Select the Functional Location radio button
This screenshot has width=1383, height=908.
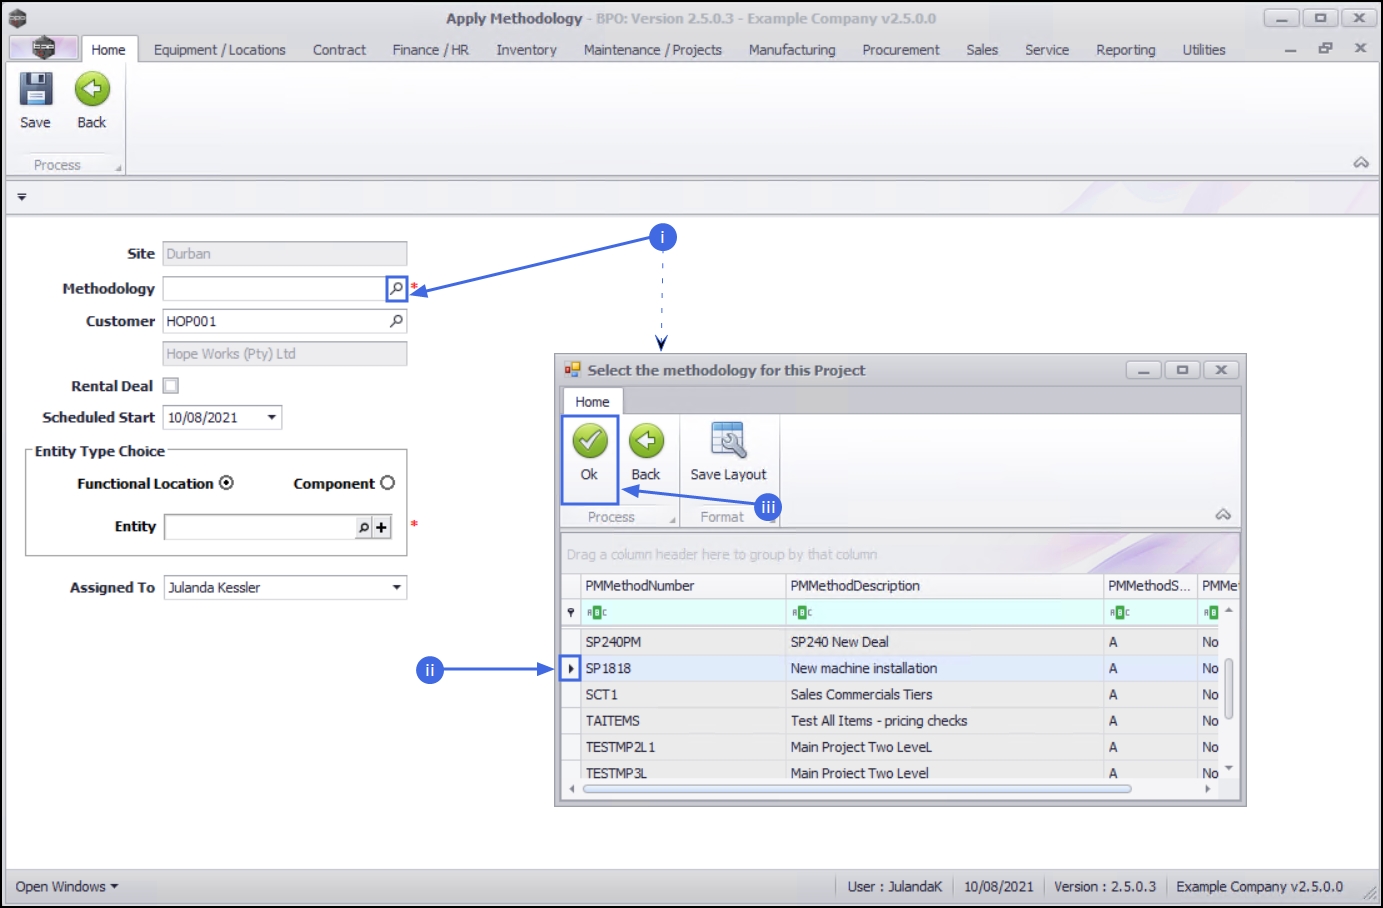[226, 483]
